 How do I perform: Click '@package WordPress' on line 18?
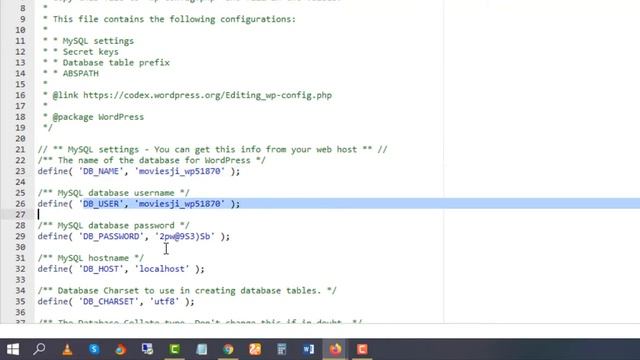[98, 117]
